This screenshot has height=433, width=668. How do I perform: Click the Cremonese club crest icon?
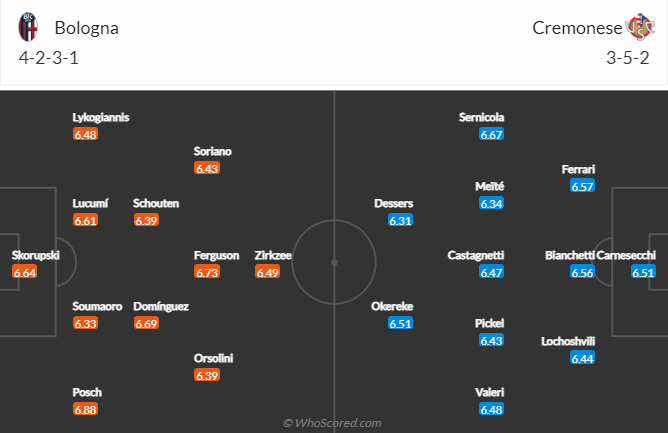(638, 27)
